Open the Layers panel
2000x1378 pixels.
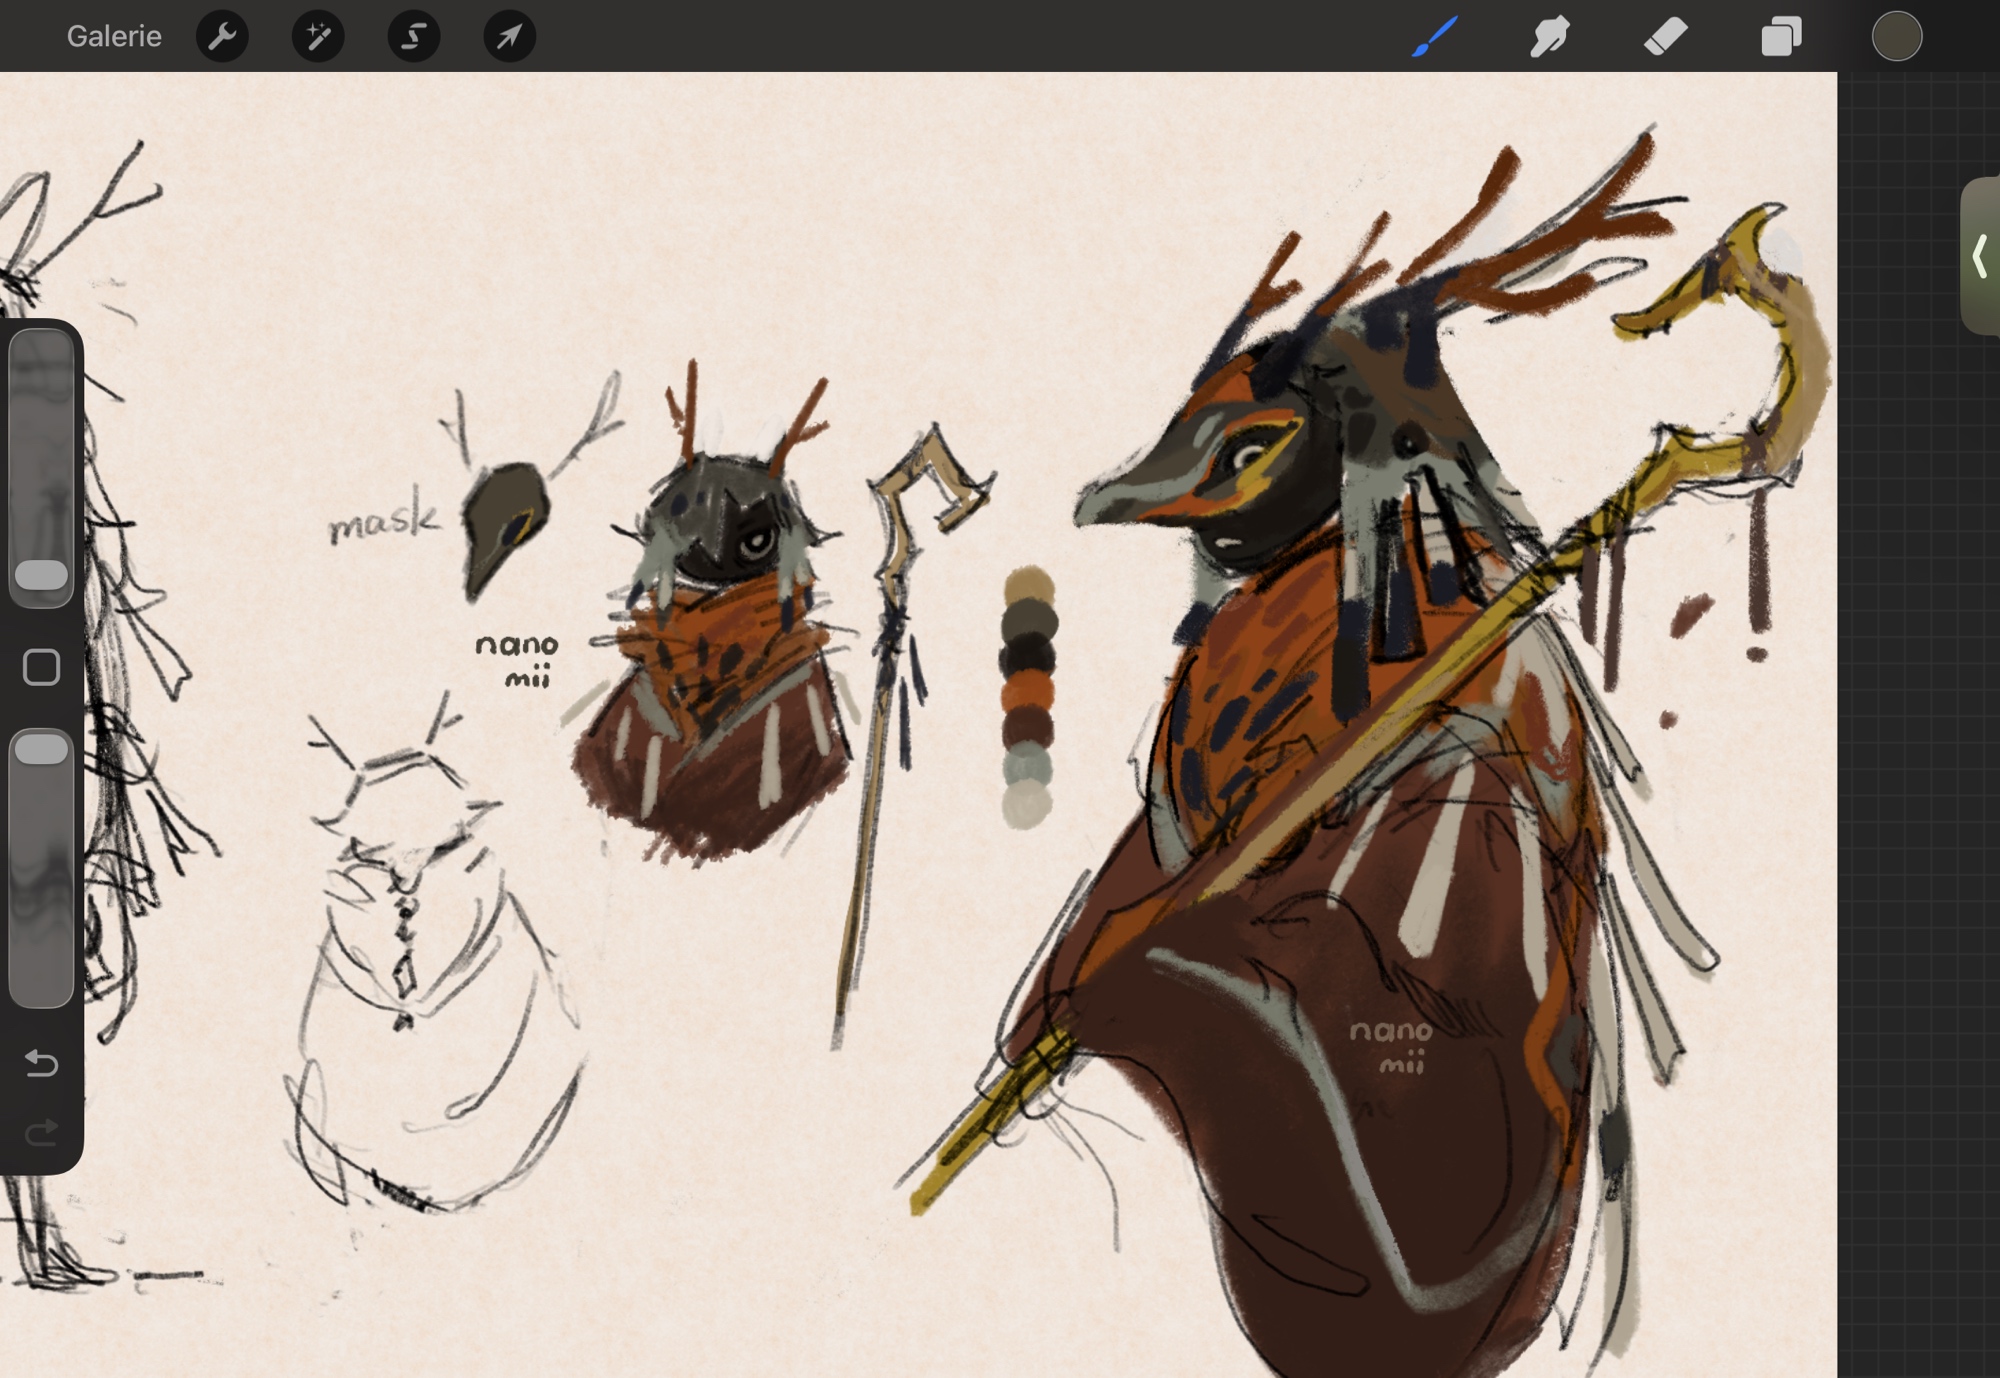pos(1781,37)
